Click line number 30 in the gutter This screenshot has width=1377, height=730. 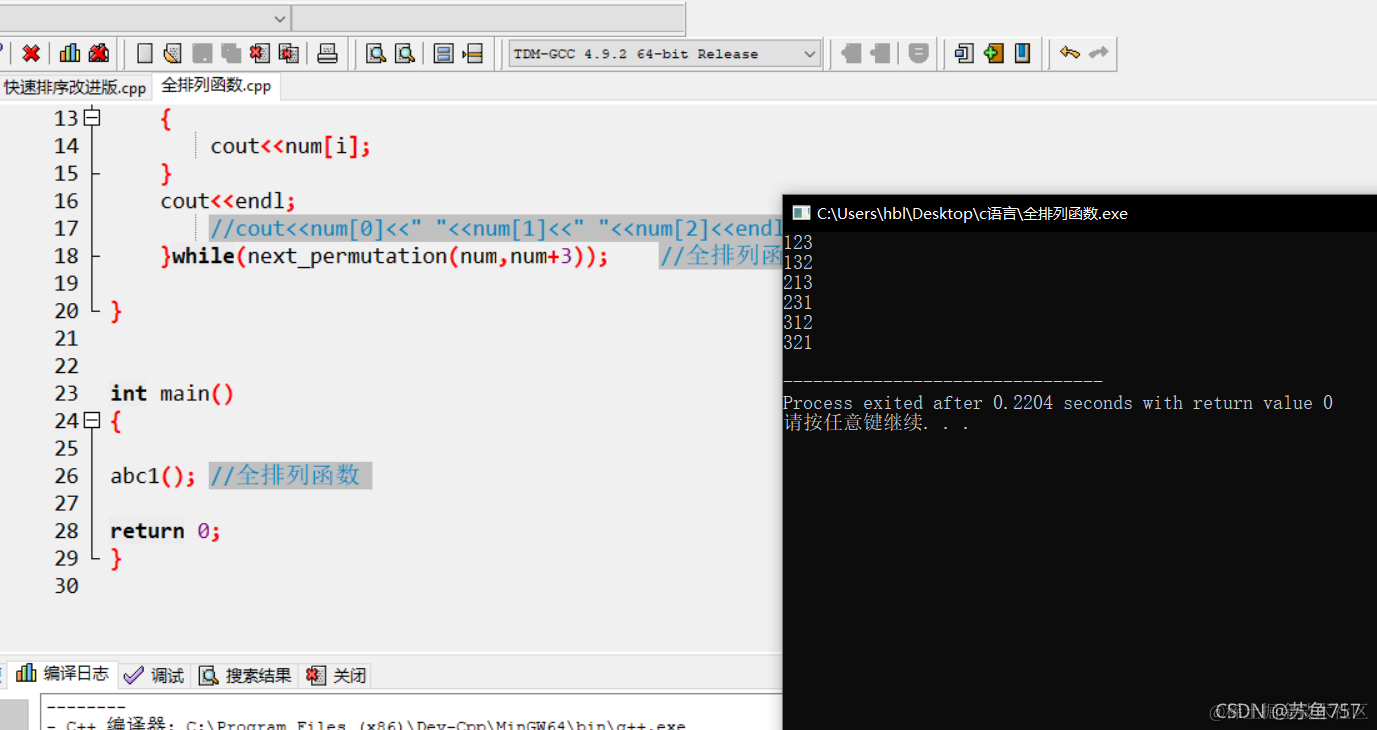tap(66, 586)
